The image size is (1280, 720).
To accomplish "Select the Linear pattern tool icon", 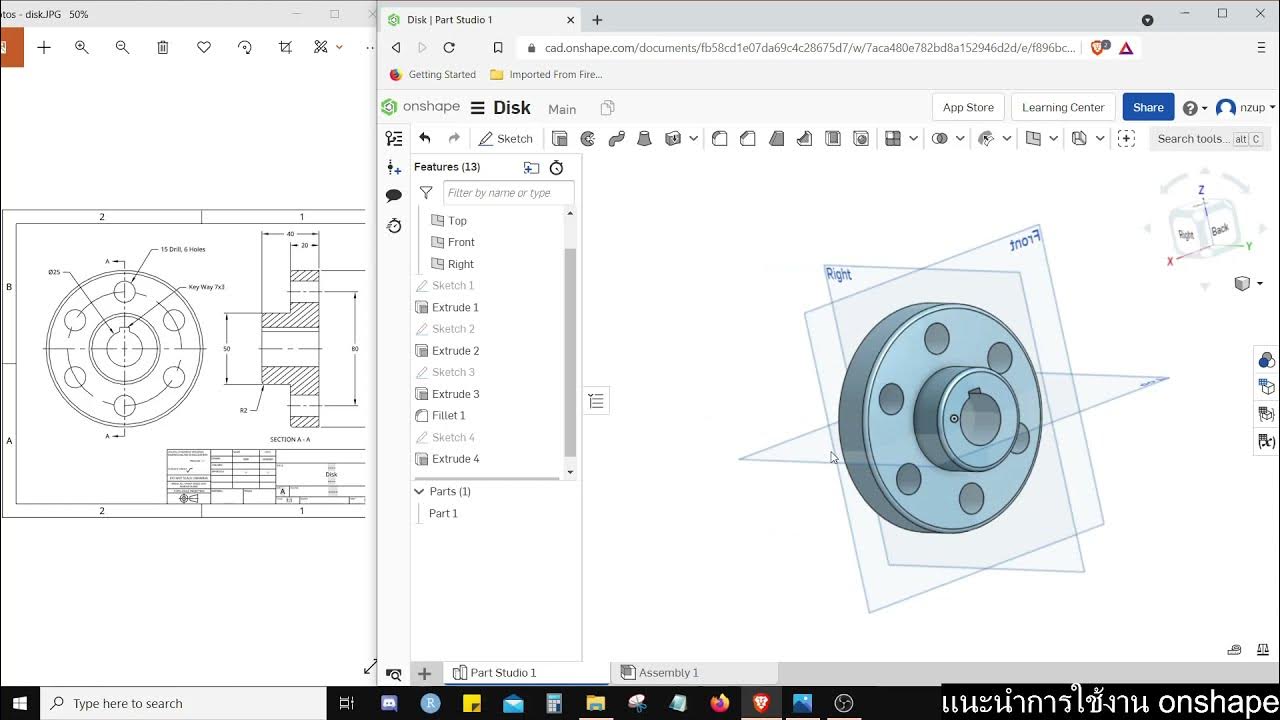I will tap(893, 139).
